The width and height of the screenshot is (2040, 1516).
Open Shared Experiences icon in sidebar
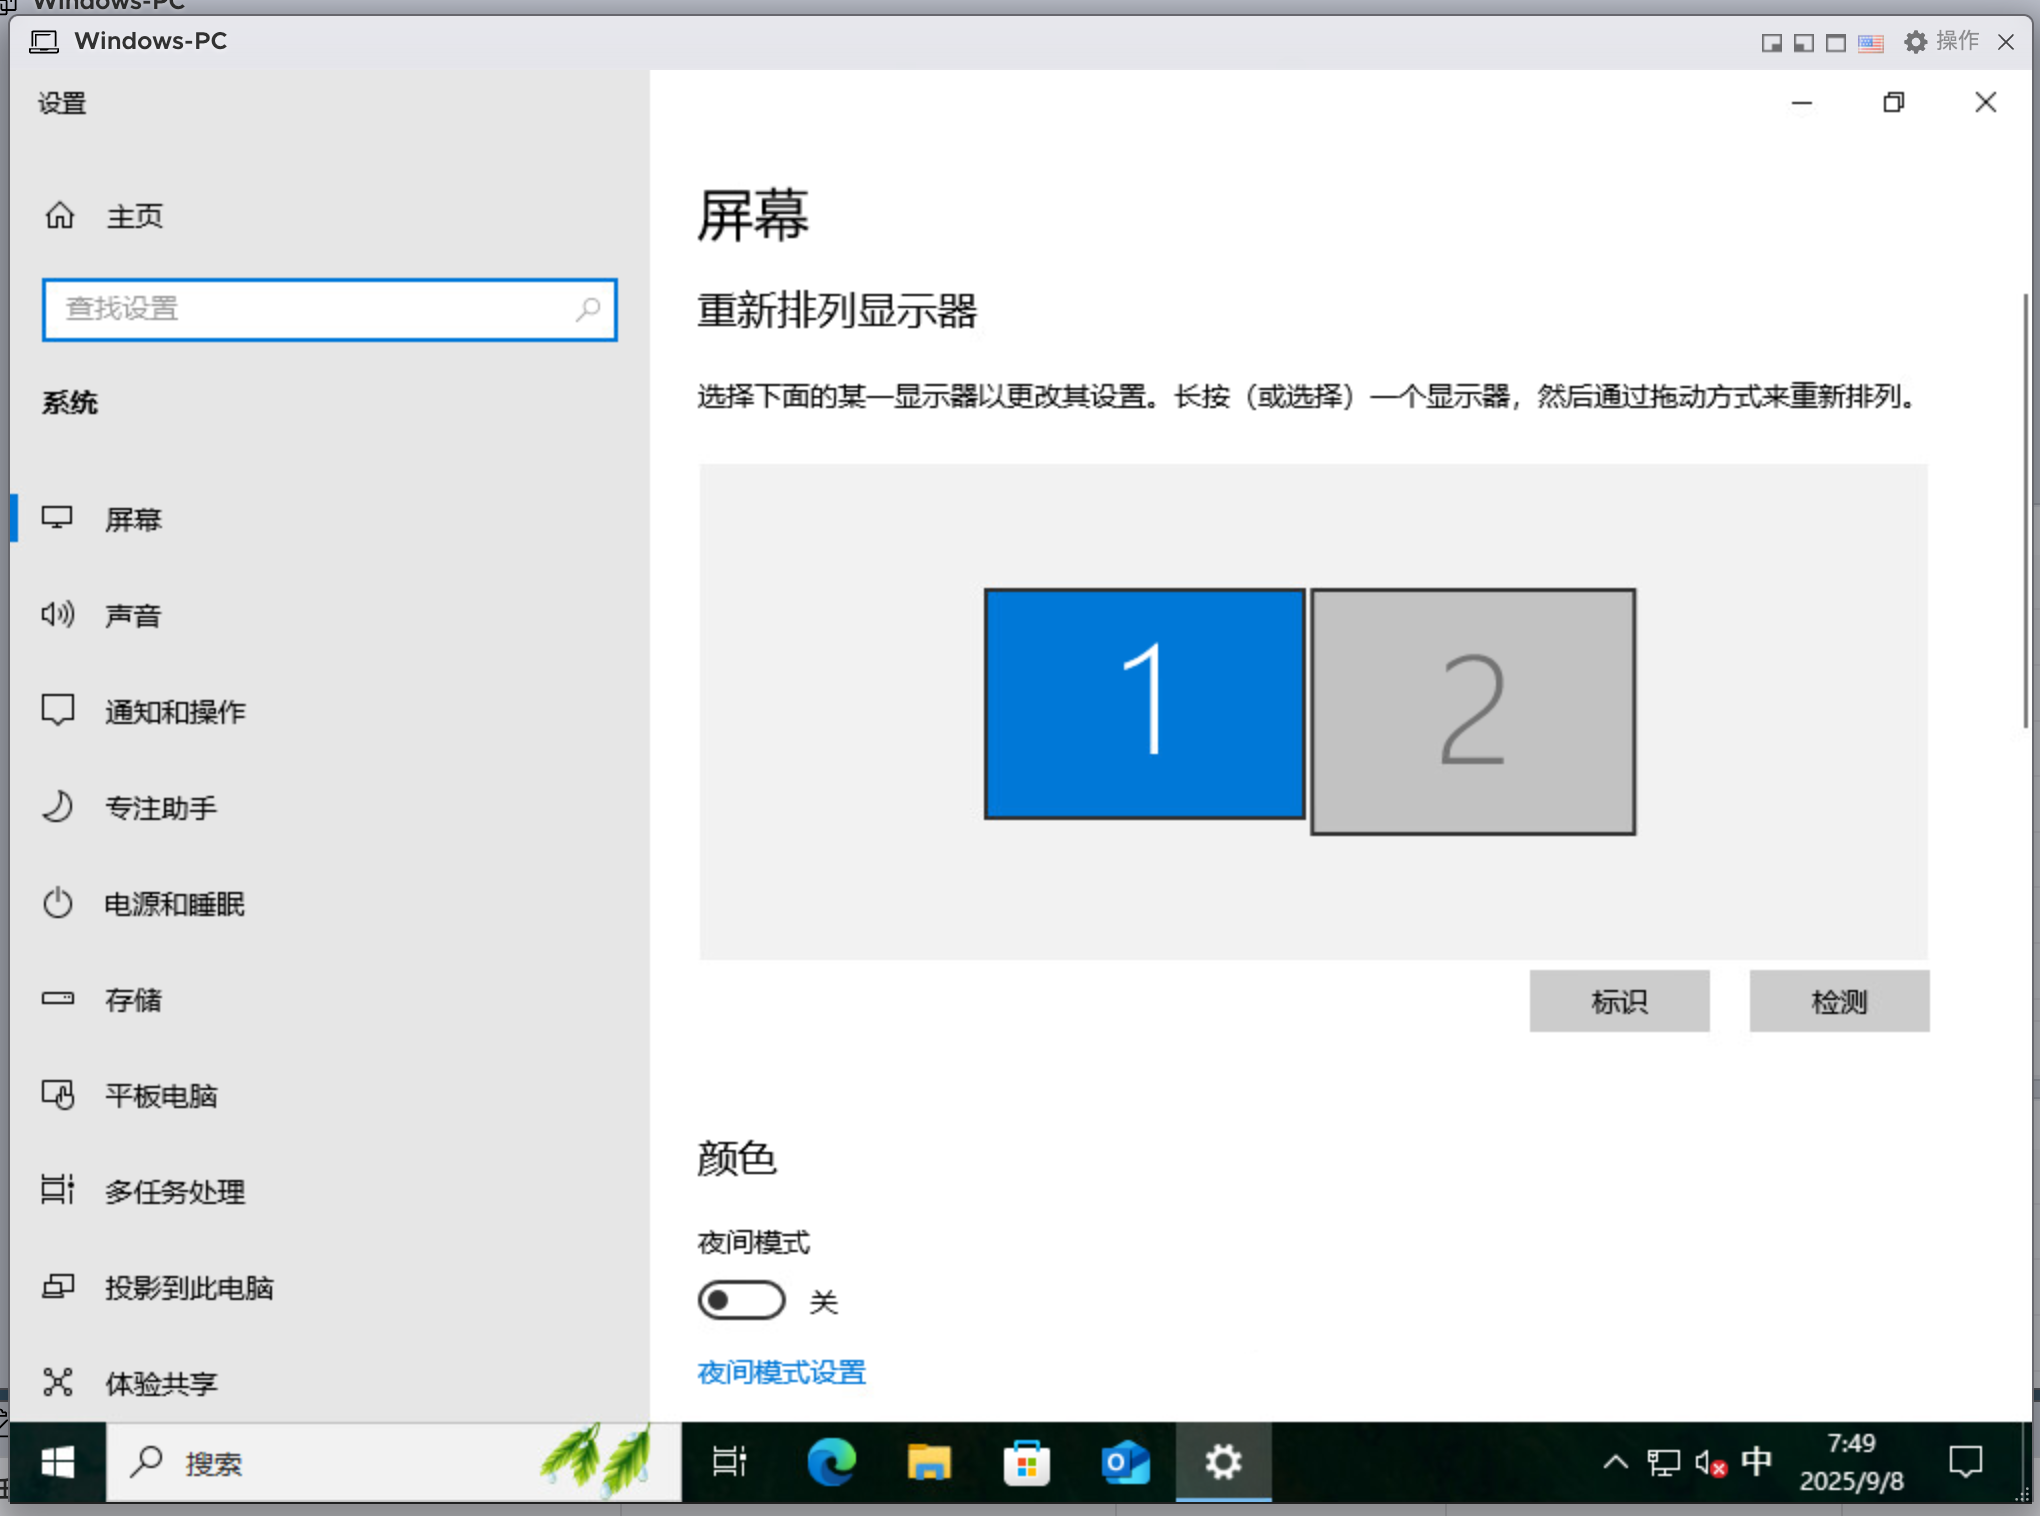coord(57,1382)
